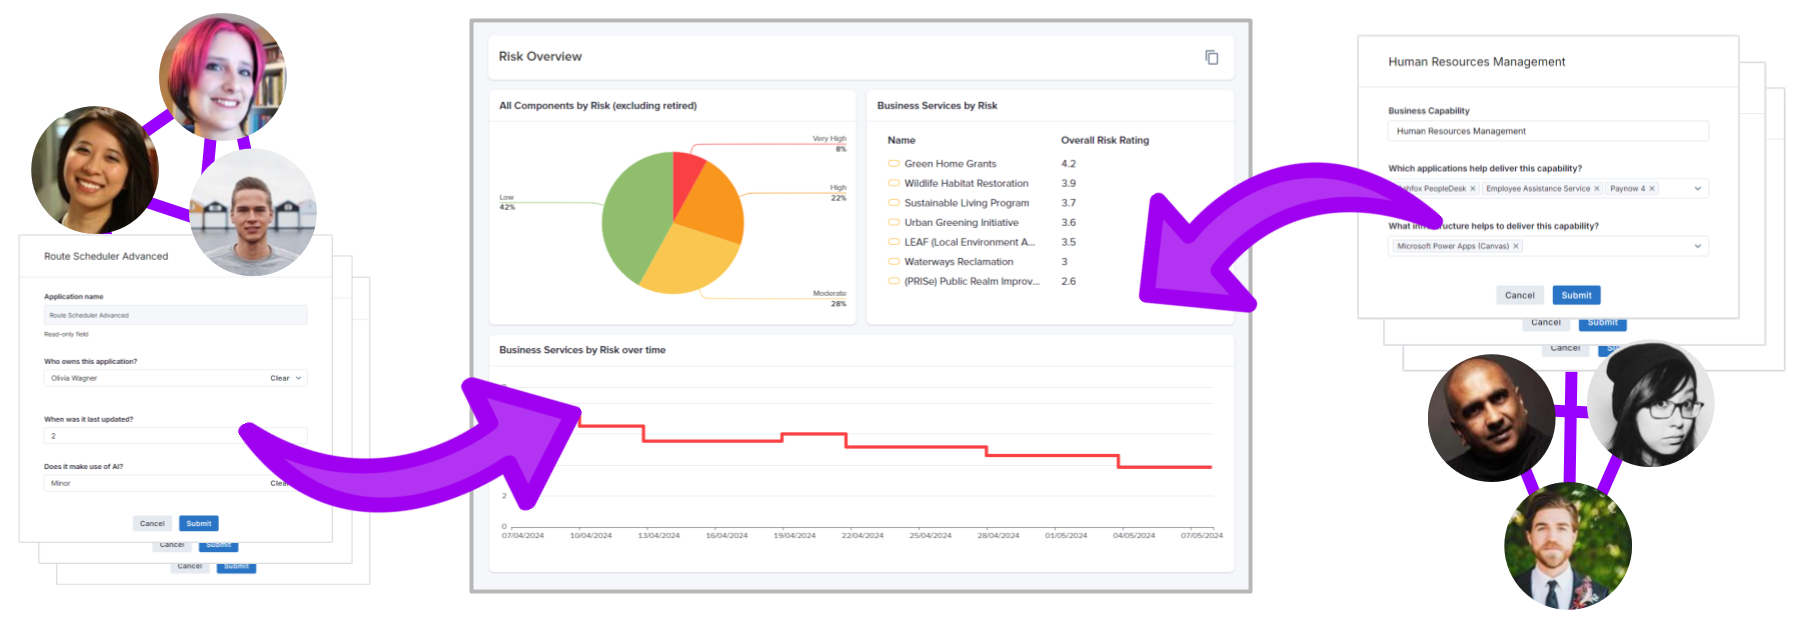Click the icon beside Waterways Reclamation
The width and height of the screenshot is (1799, 633).
[894, 262]
